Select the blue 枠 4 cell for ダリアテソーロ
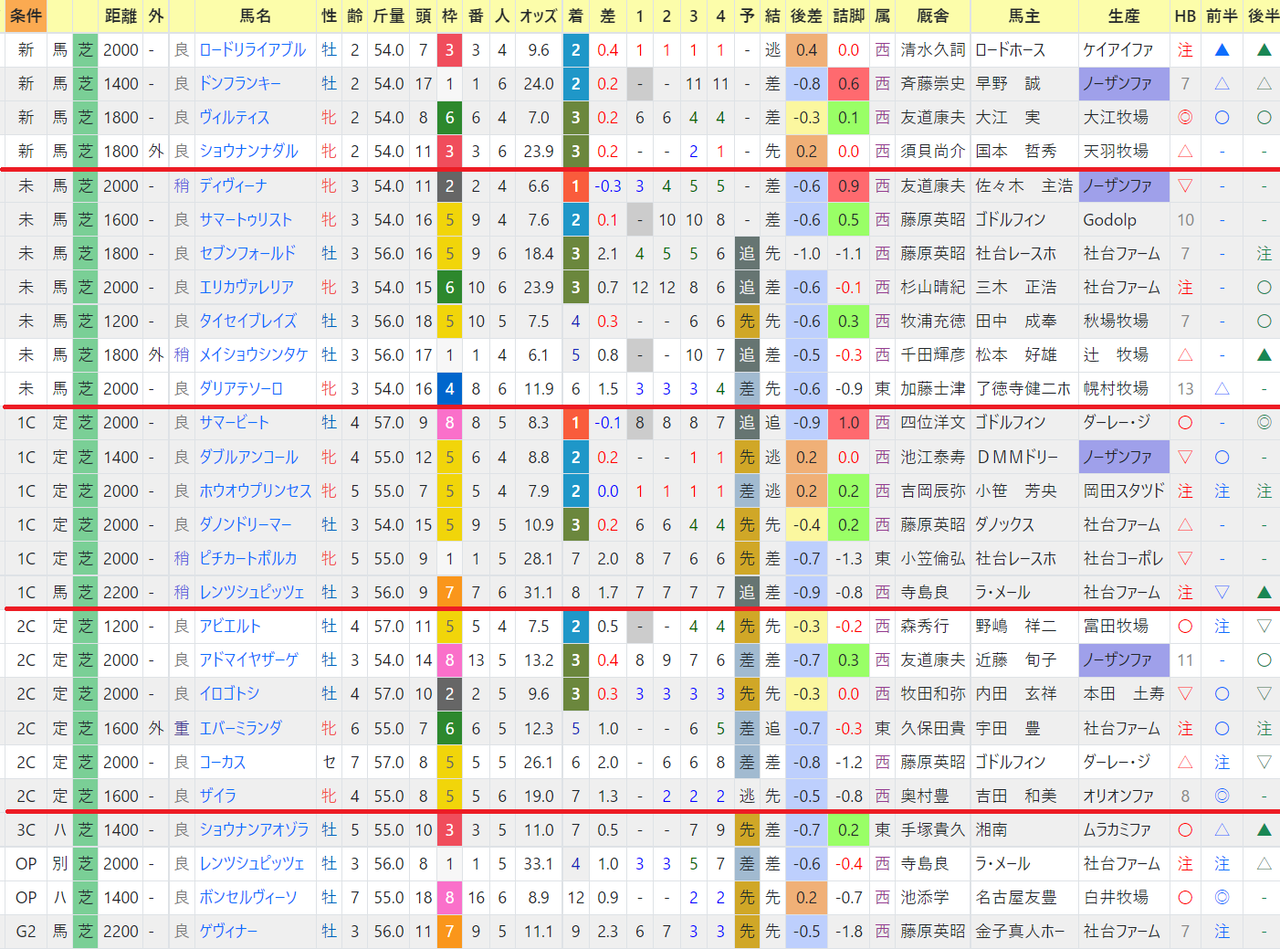The height and width of the screenshot is (949, 1280). coord(449,389)
